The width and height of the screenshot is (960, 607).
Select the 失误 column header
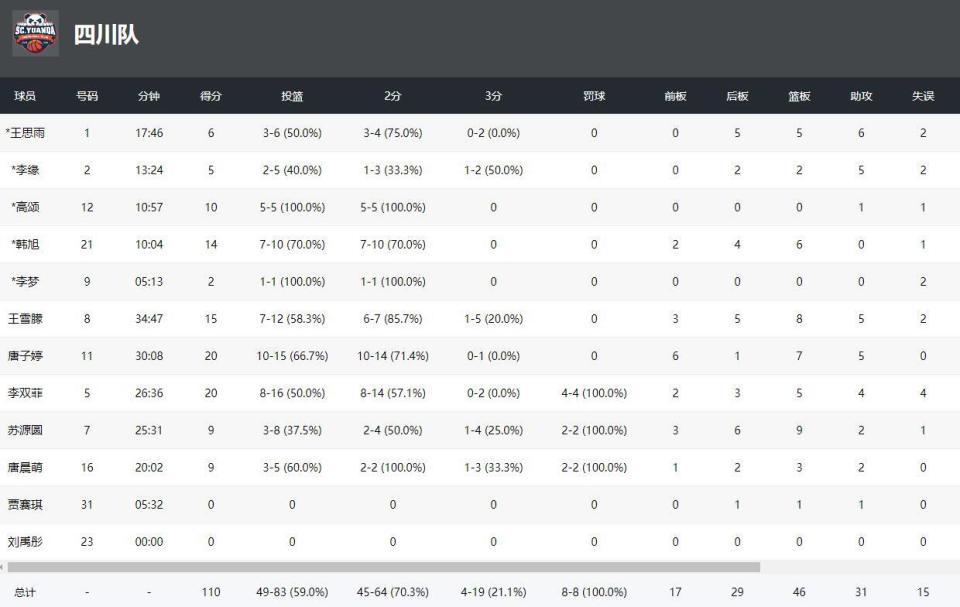(x=923, y=96)
